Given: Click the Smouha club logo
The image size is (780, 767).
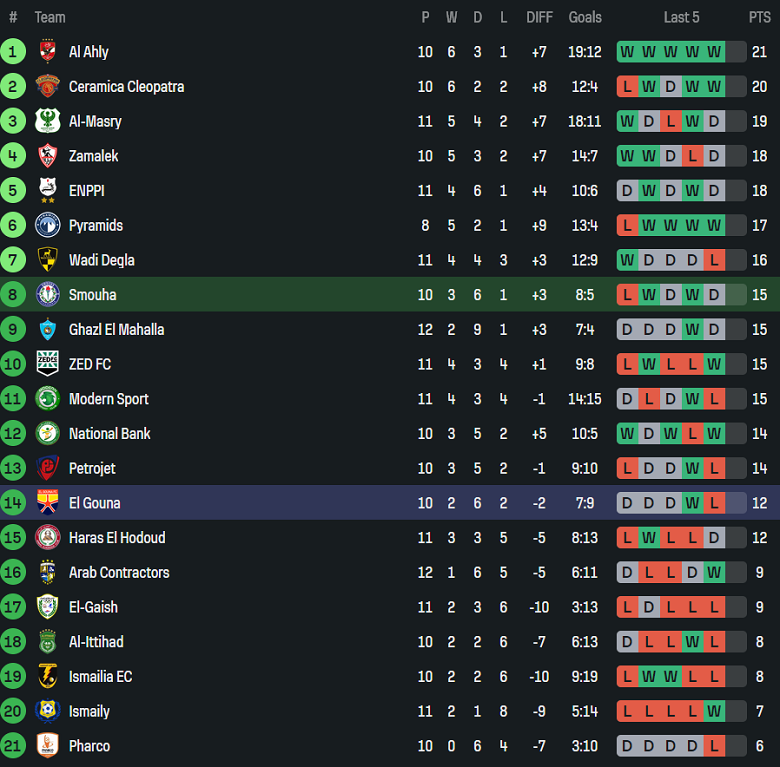Looking at the screenshot, I should pyautogui.click(x=47, y=295).
